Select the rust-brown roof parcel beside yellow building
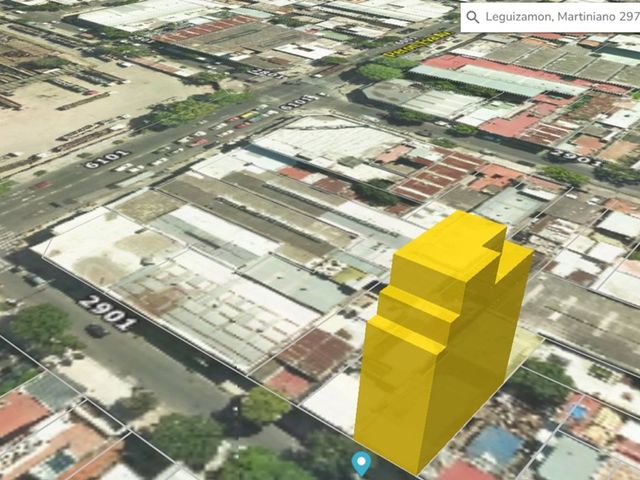The width and height of the screenshot is (640, 480). tap(318, 353)
